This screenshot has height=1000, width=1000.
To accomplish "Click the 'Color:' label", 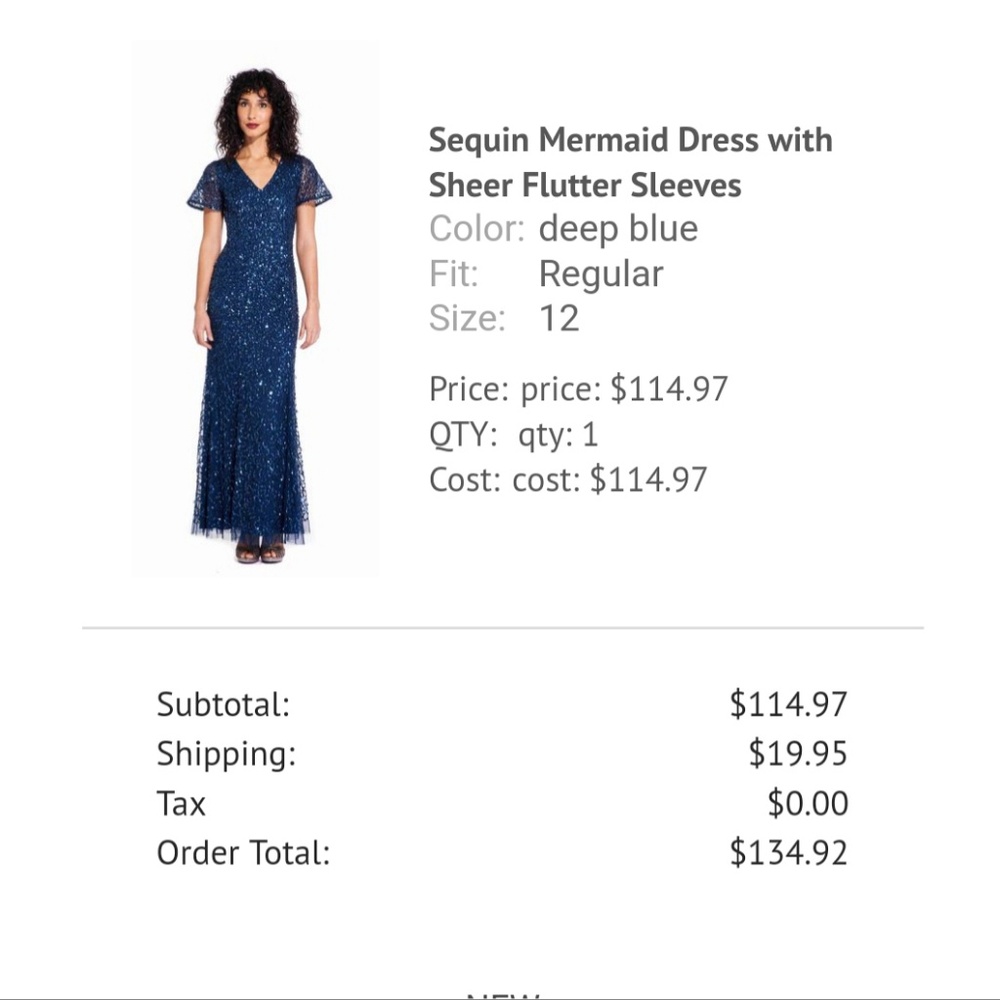I will (477, 229).
